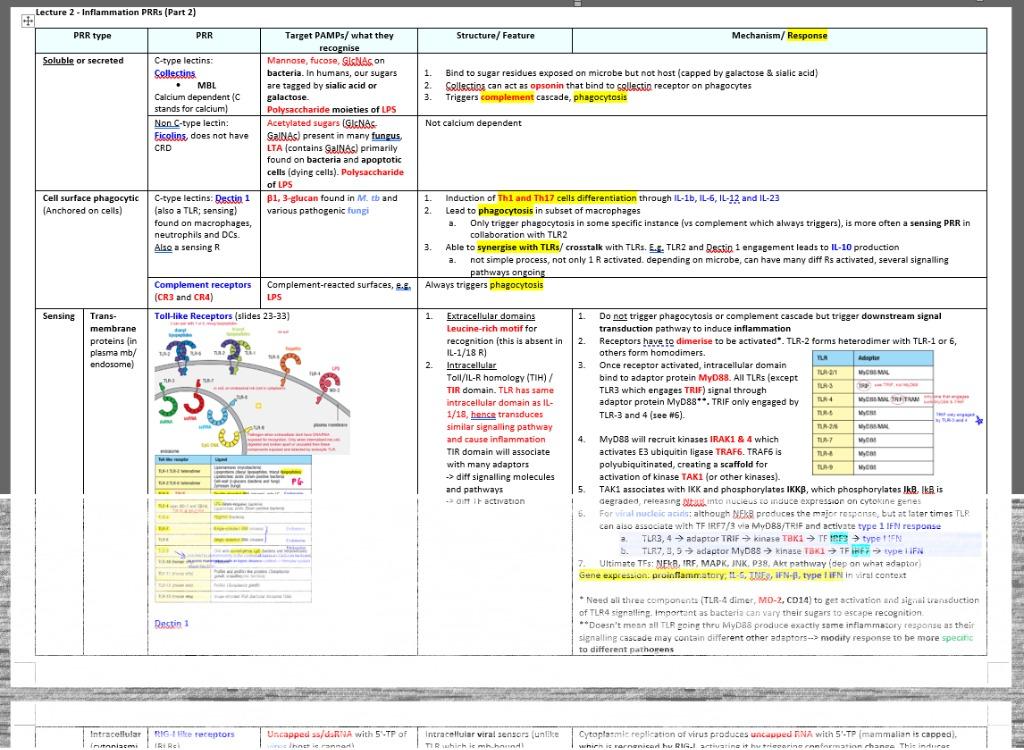Click the highlighted 'Gene expression: proinflammatory' text

(652, 576)
